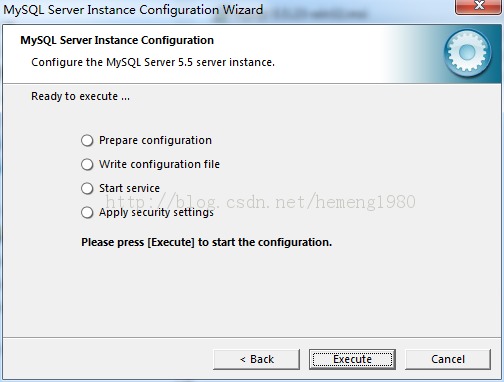The image size is (504, 382).
Task: Click the window title bar text
Action: pyautogui.click(x=133, y=10)
